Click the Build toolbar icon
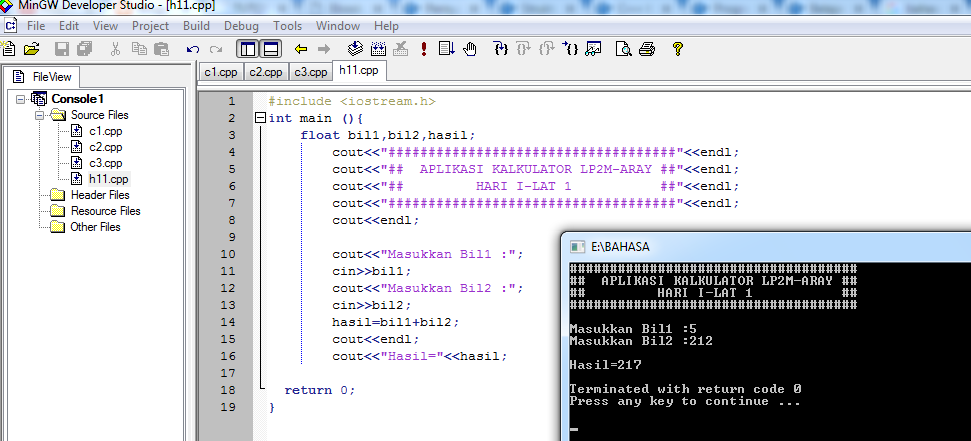971x441 pixels. [378, 48]
